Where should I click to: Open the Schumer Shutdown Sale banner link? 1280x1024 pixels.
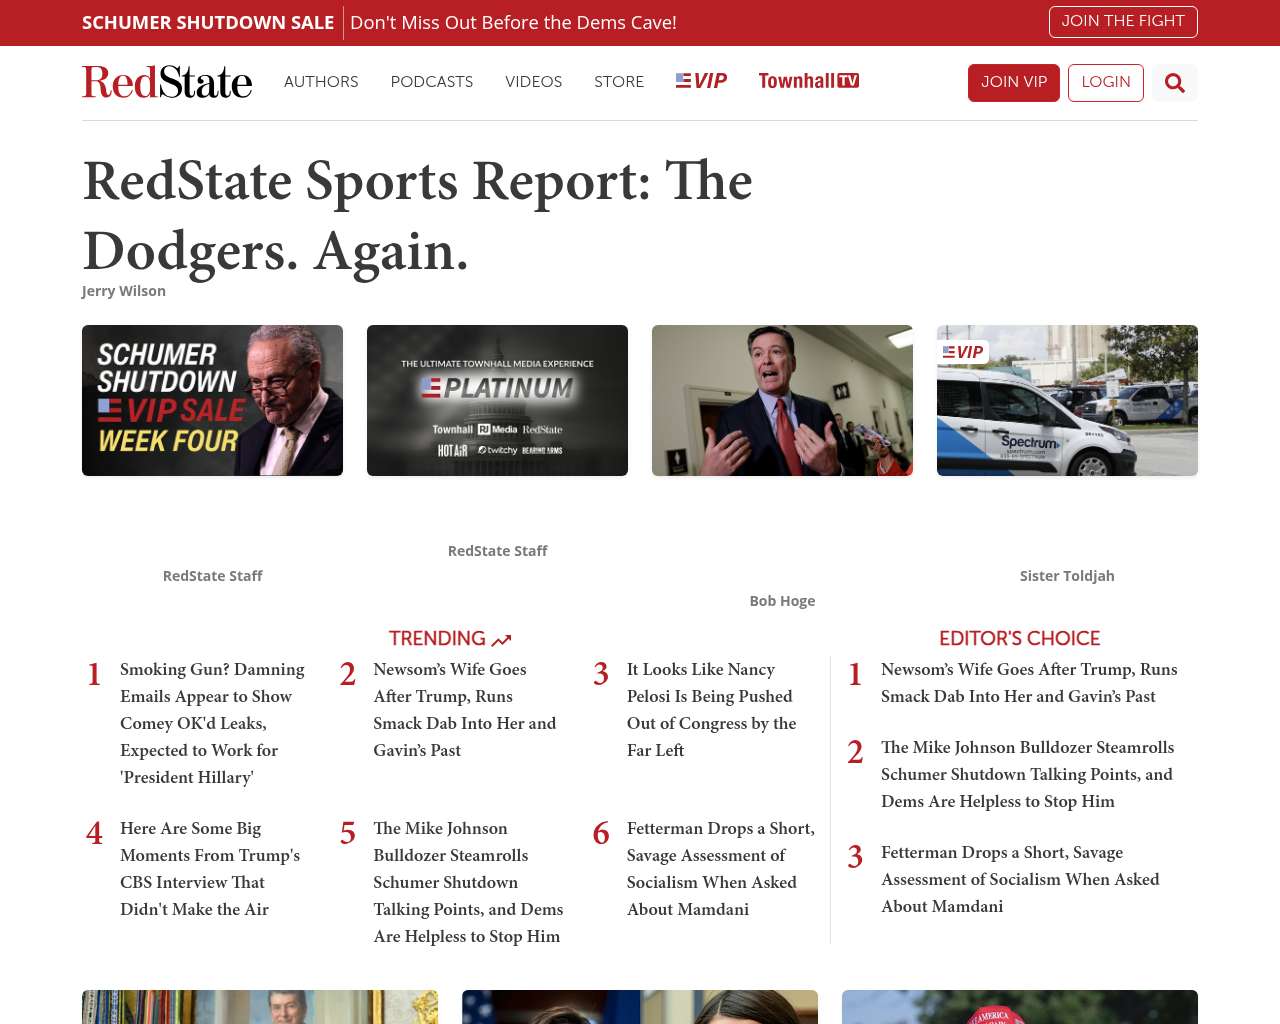208,23
